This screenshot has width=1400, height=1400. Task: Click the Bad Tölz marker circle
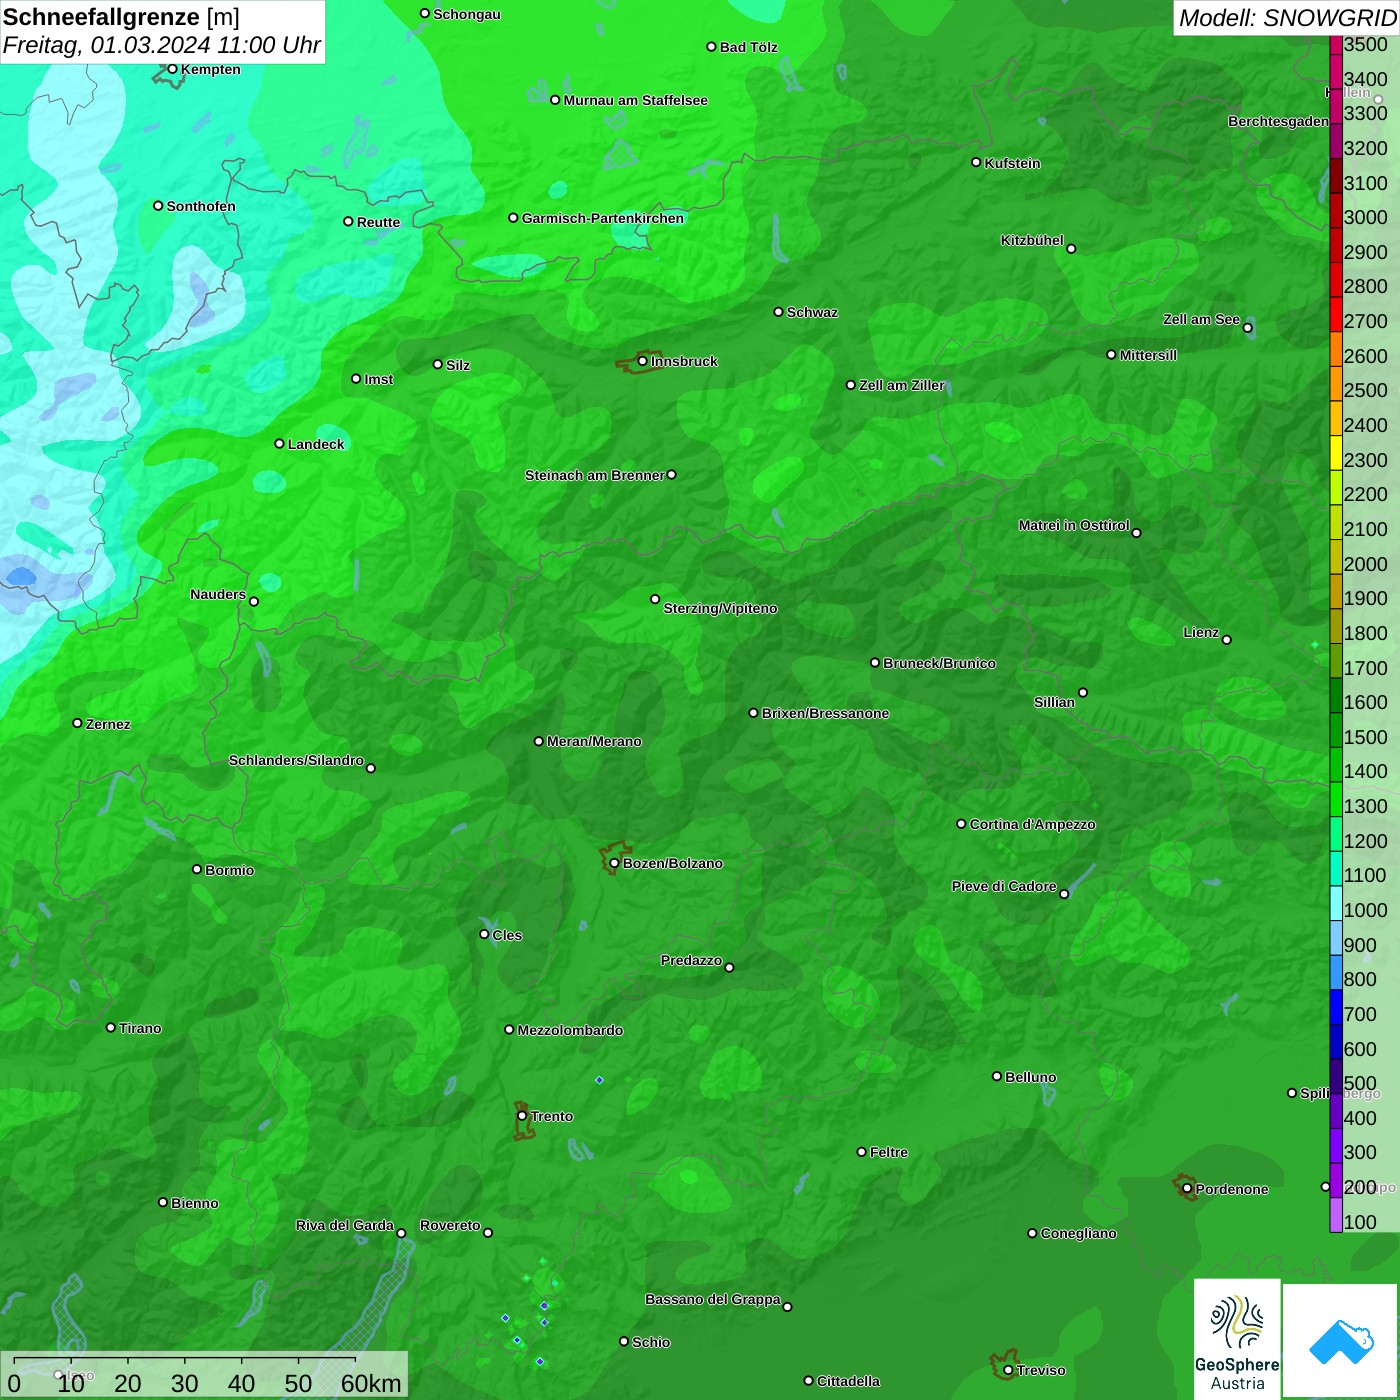(x=712, y=47)
